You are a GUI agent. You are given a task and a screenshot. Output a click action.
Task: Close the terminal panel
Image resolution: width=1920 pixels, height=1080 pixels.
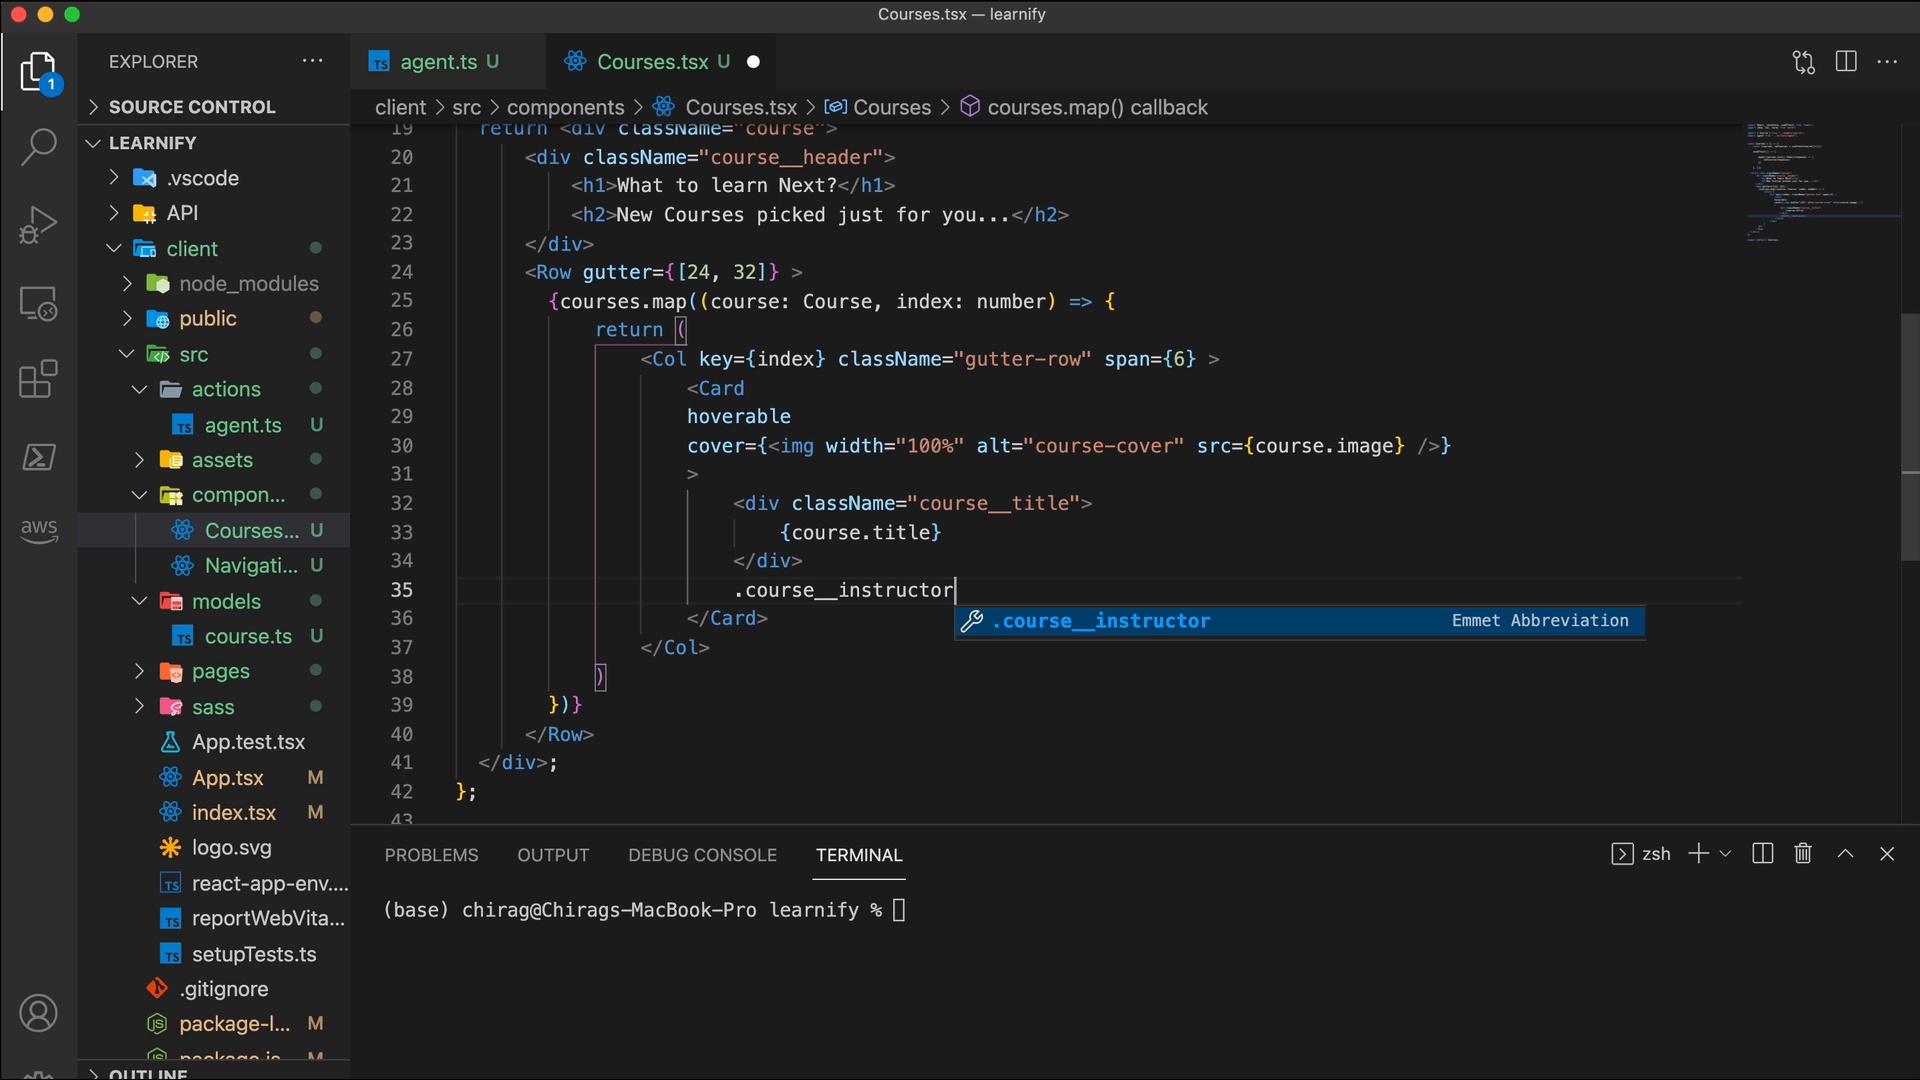pyautogui.click(x=1887, y=854)
